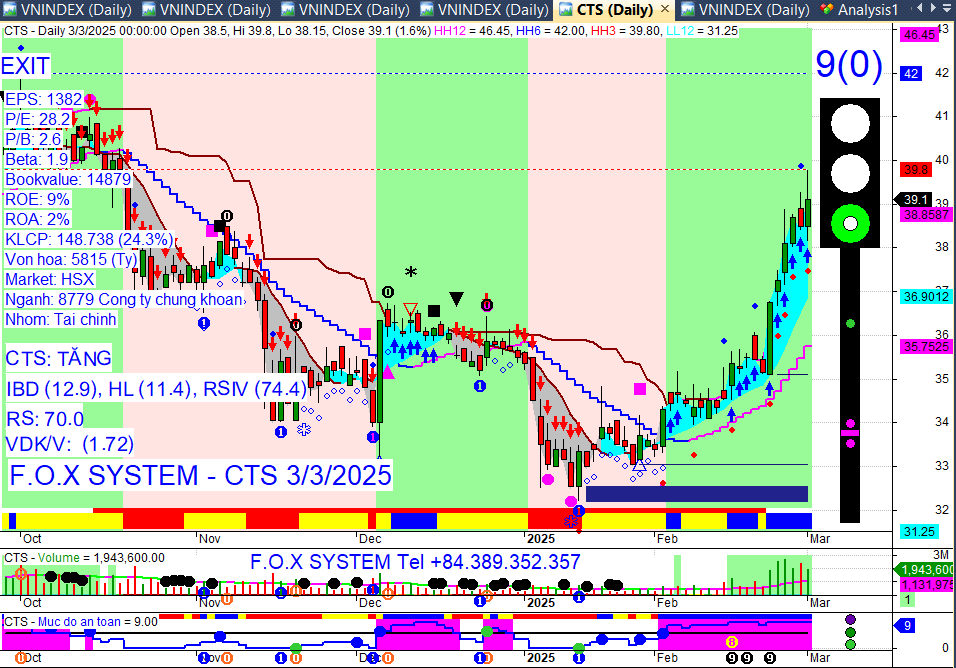956x668 pixels.
Task: Click the Bookvalue: 14879 label
Action: [x=68, y=179]
